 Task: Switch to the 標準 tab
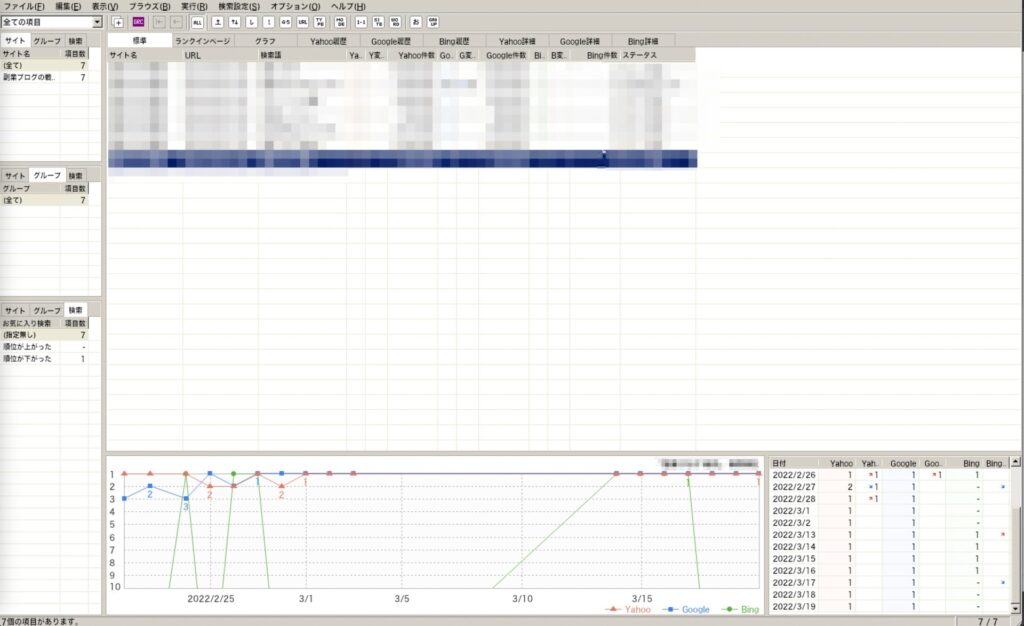(140, 40)
